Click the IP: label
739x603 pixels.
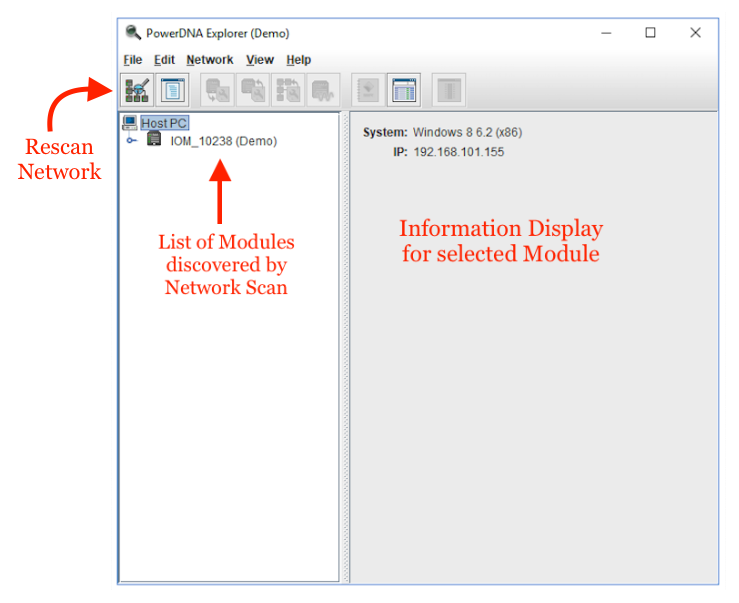400,152
